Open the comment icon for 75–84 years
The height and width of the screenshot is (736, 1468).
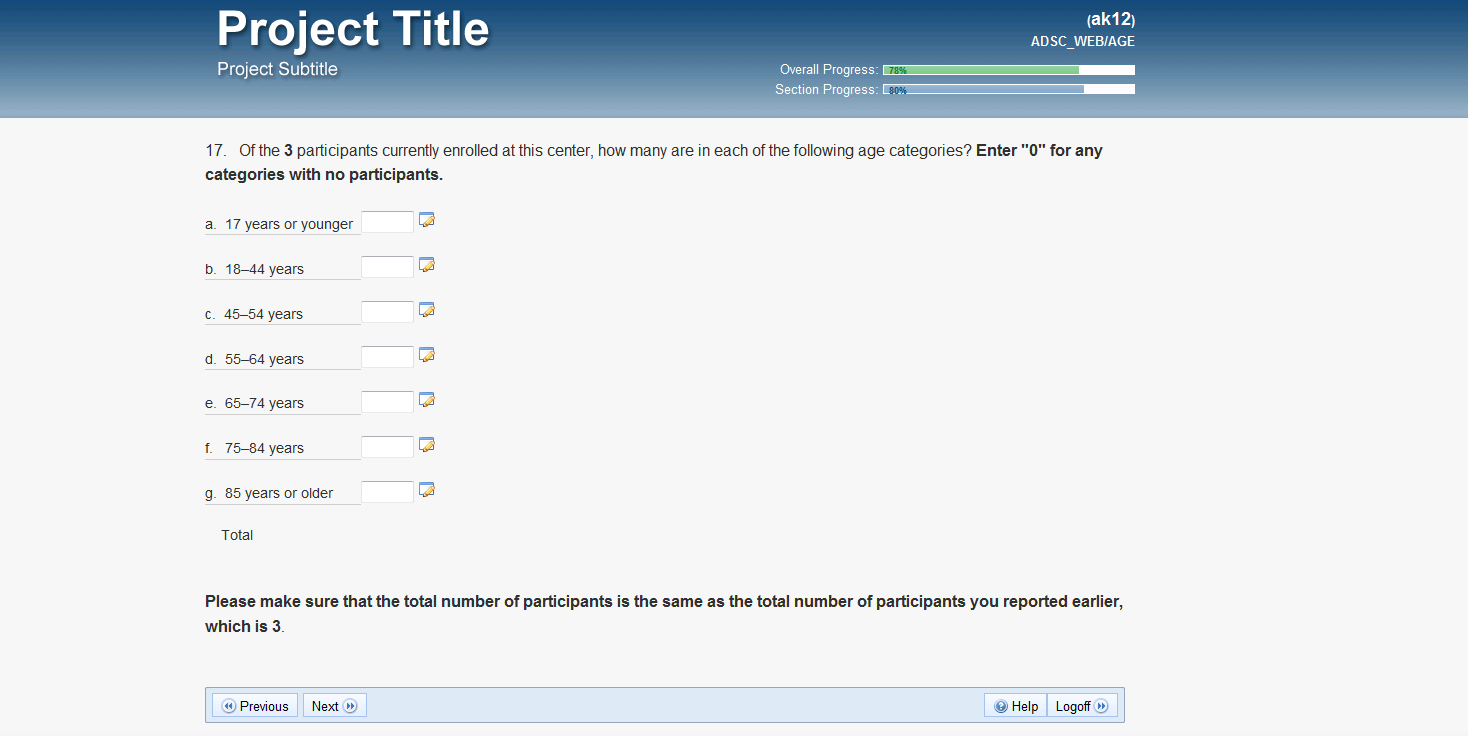point(427,445)
